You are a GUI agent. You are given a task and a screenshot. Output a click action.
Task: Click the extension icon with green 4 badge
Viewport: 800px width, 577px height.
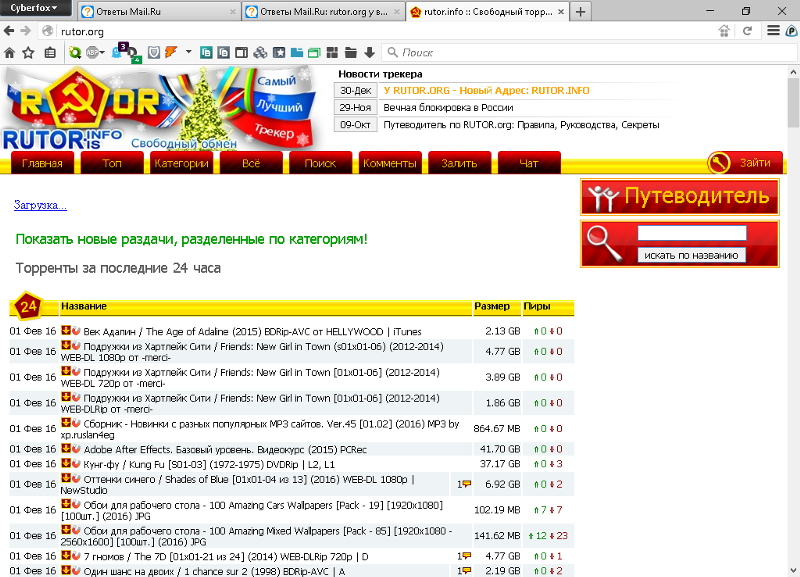pos(134,55)
